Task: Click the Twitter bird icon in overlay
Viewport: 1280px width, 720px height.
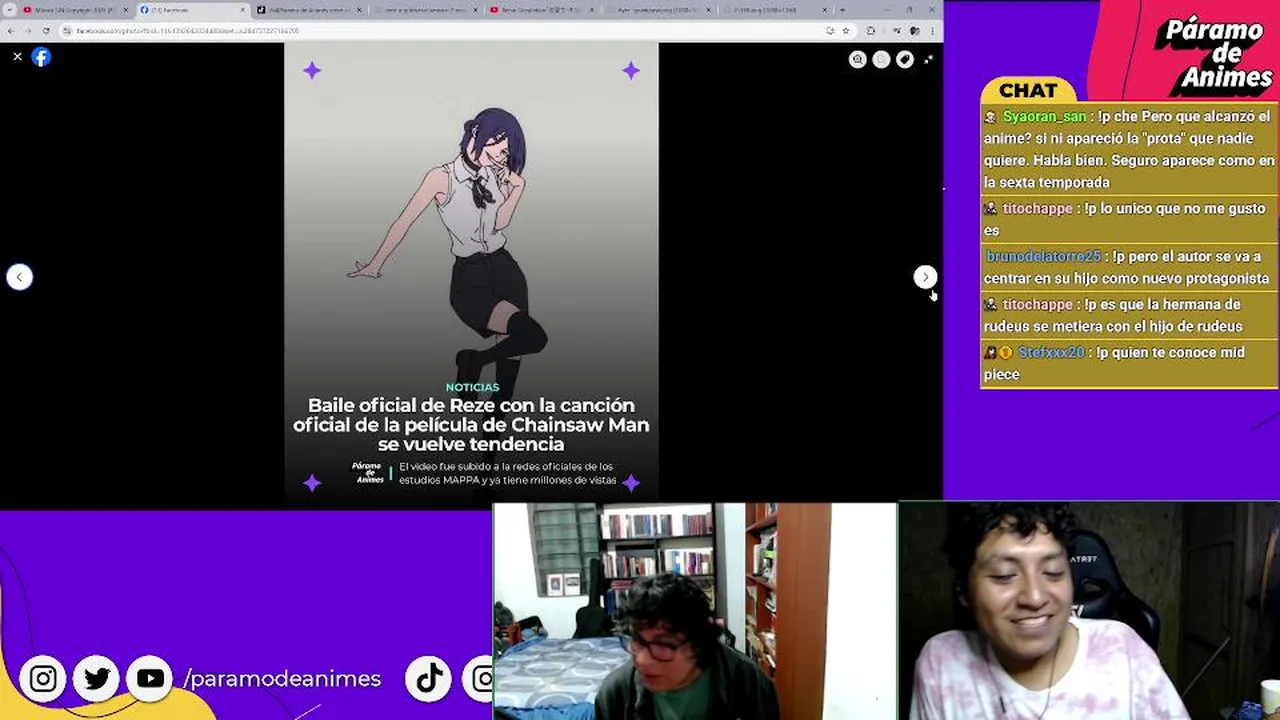Action: pos(97,679)
